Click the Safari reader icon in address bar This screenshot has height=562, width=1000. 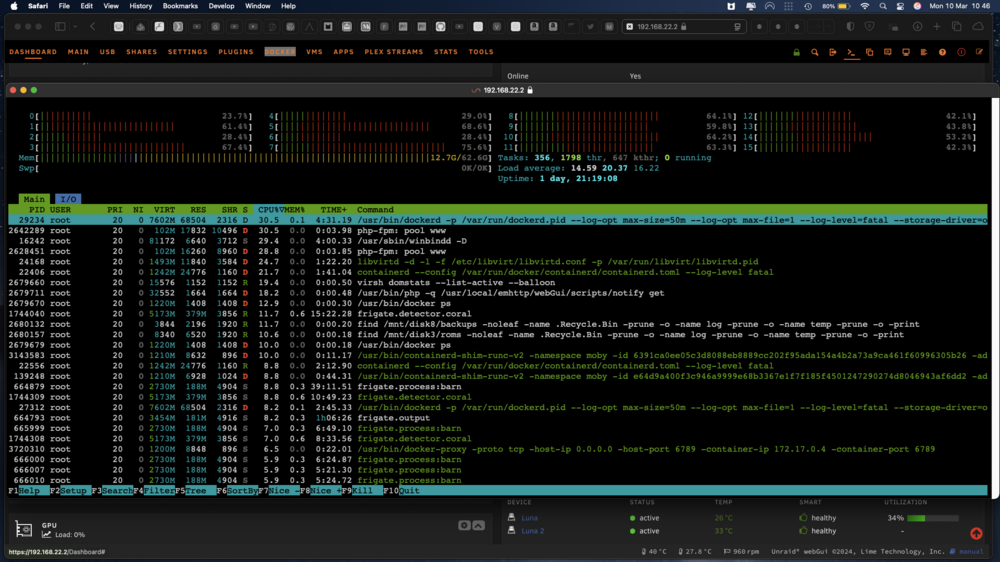(x=737, y=27)
